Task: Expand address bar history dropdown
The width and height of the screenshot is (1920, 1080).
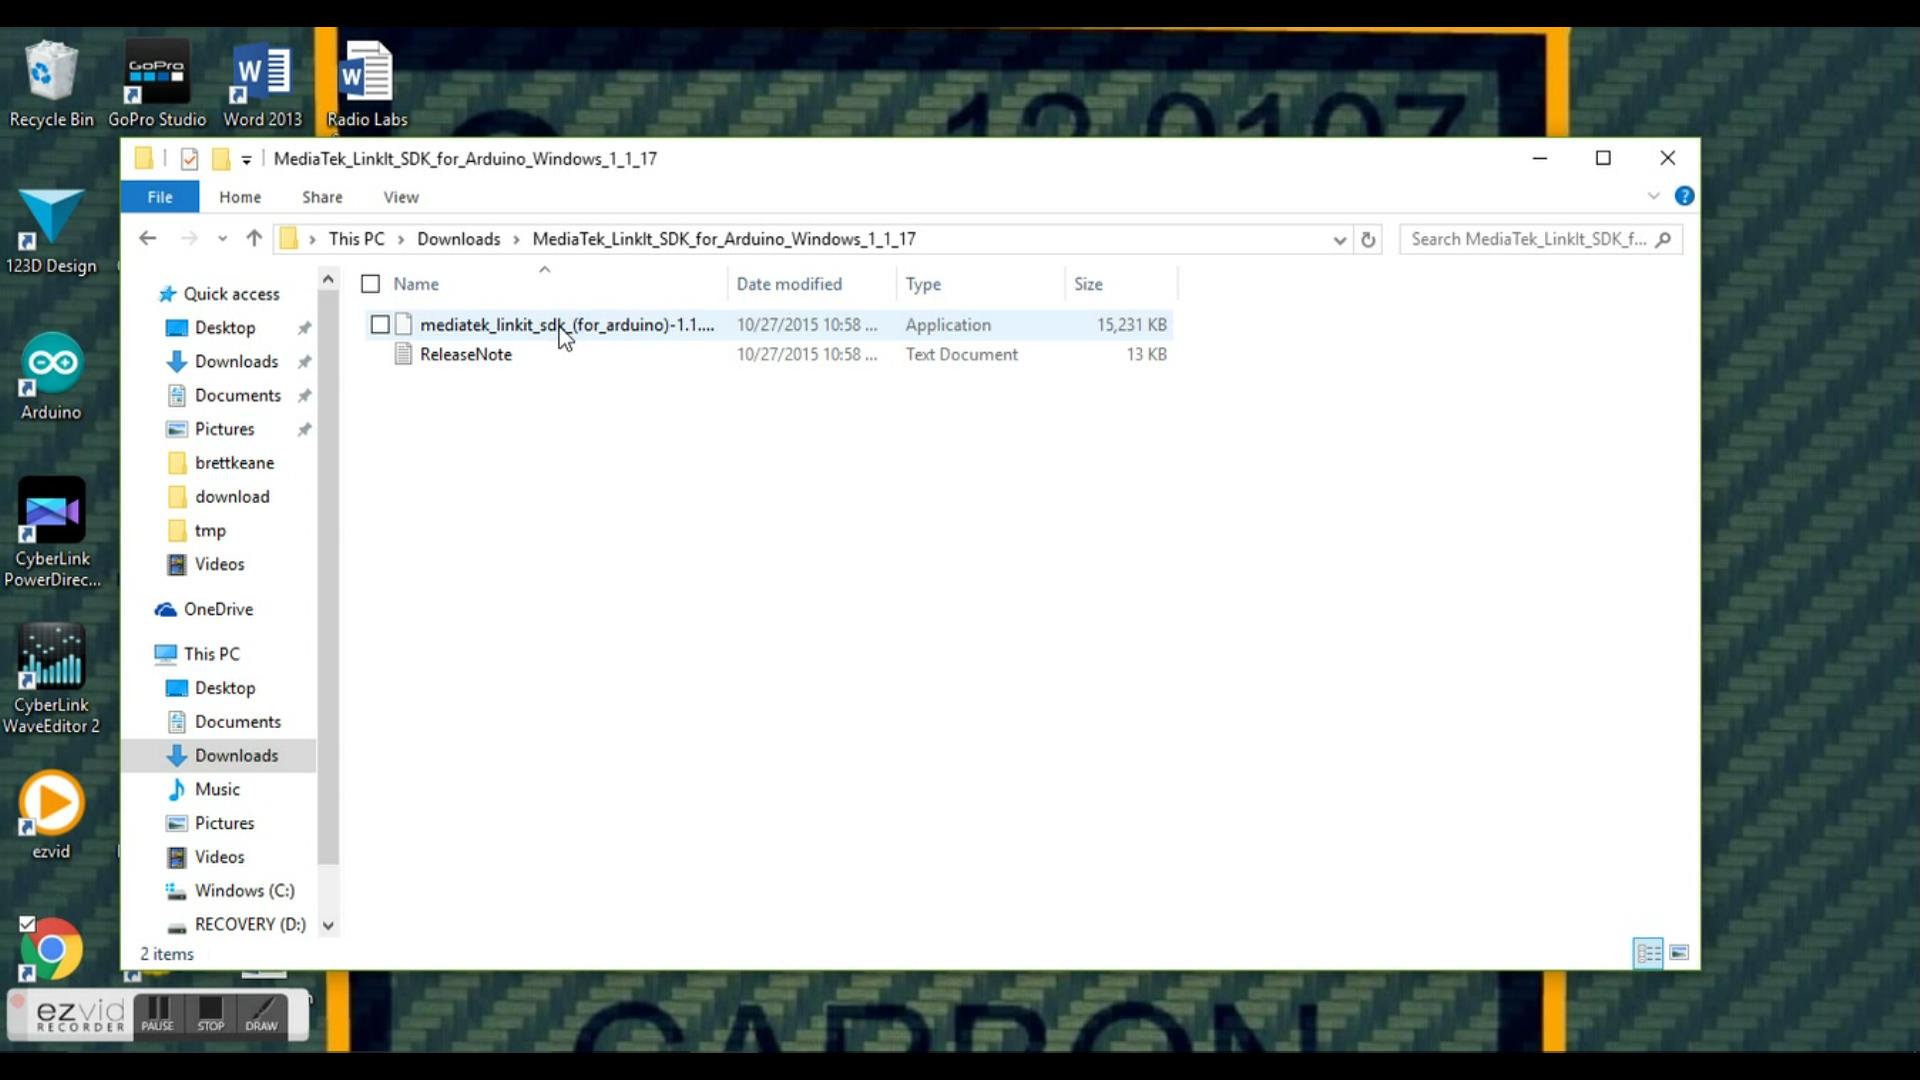Action: [1339, 240]
